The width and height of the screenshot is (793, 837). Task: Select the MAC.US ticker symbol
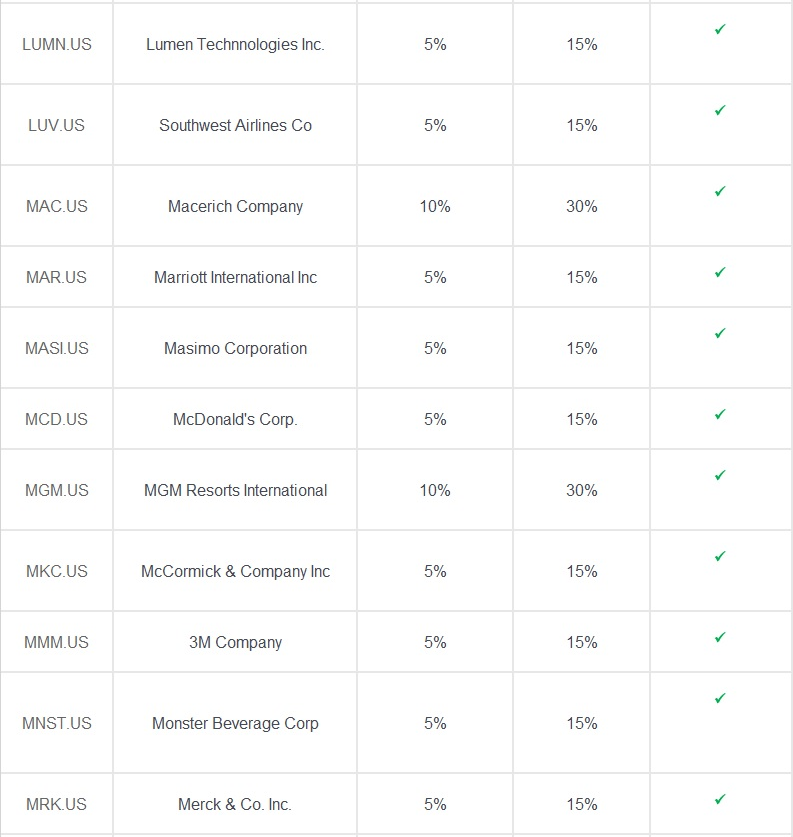(57, 206)
